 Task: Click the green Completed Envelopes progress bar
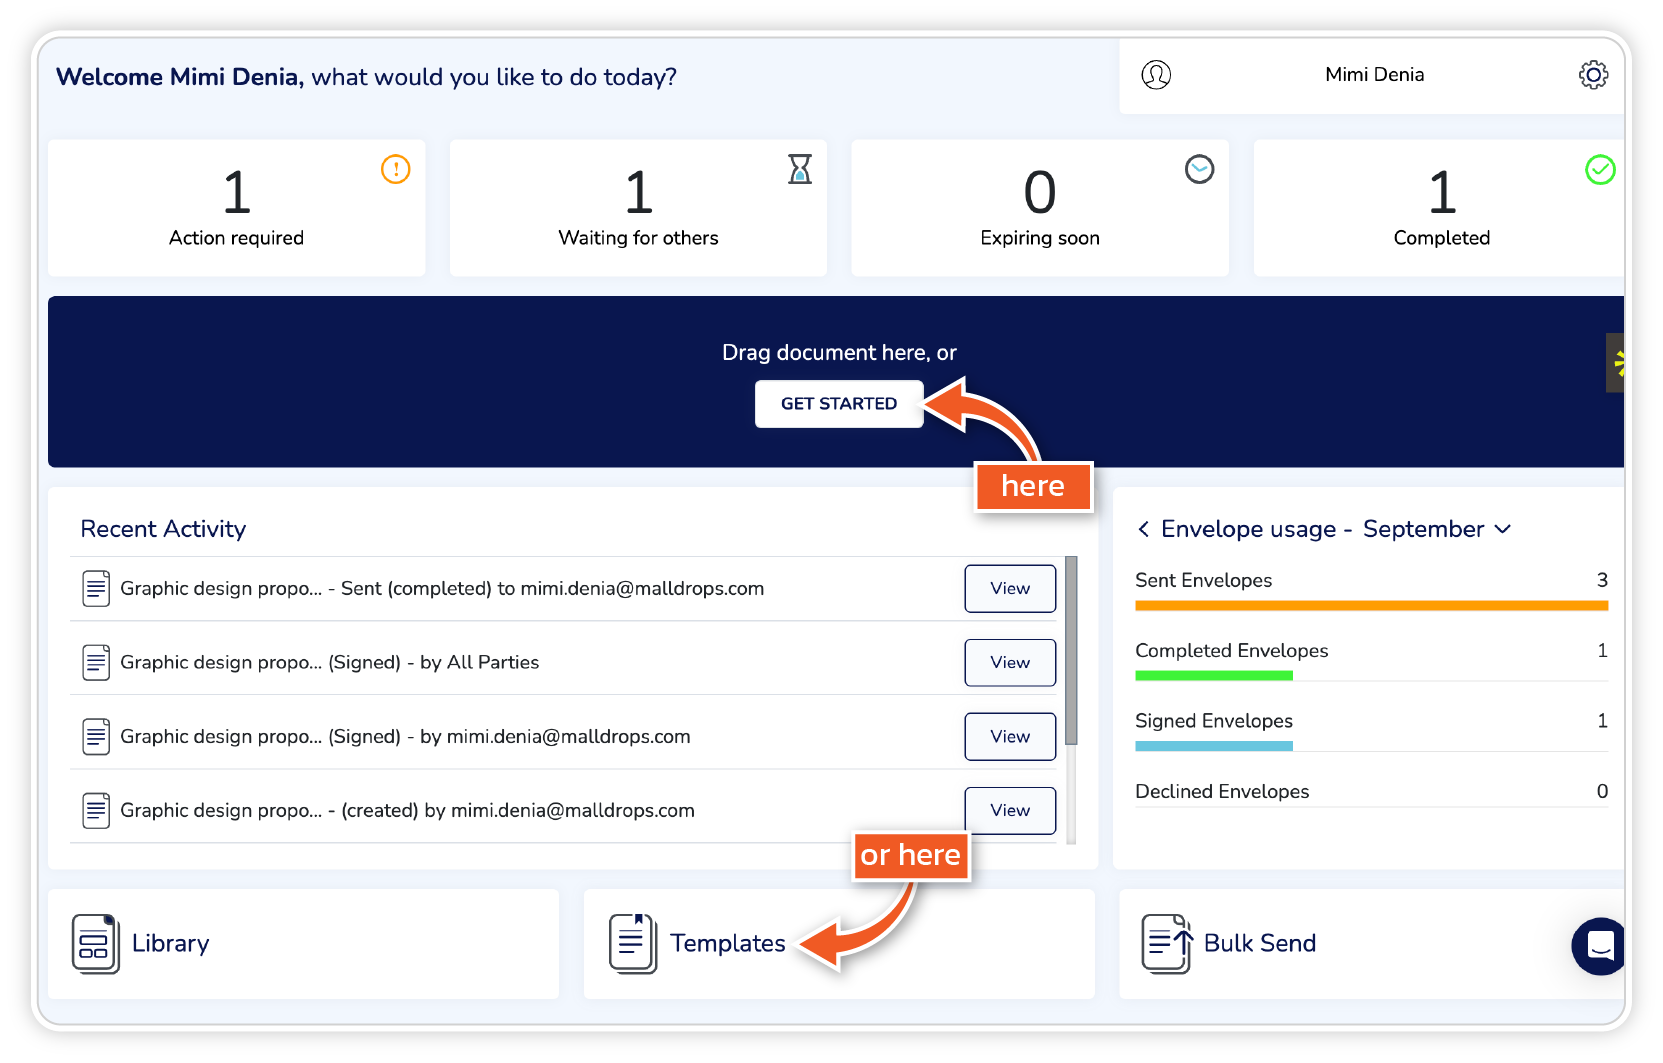[x=1214, y=676]
